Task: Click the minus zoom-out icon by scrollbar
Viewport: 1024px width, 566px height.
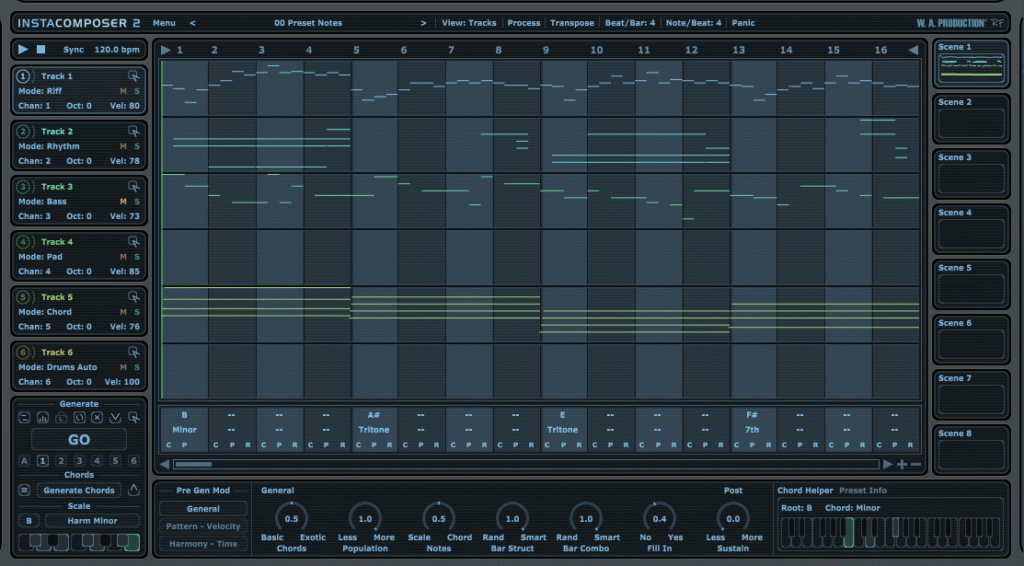Action: (x=916, y=464)
